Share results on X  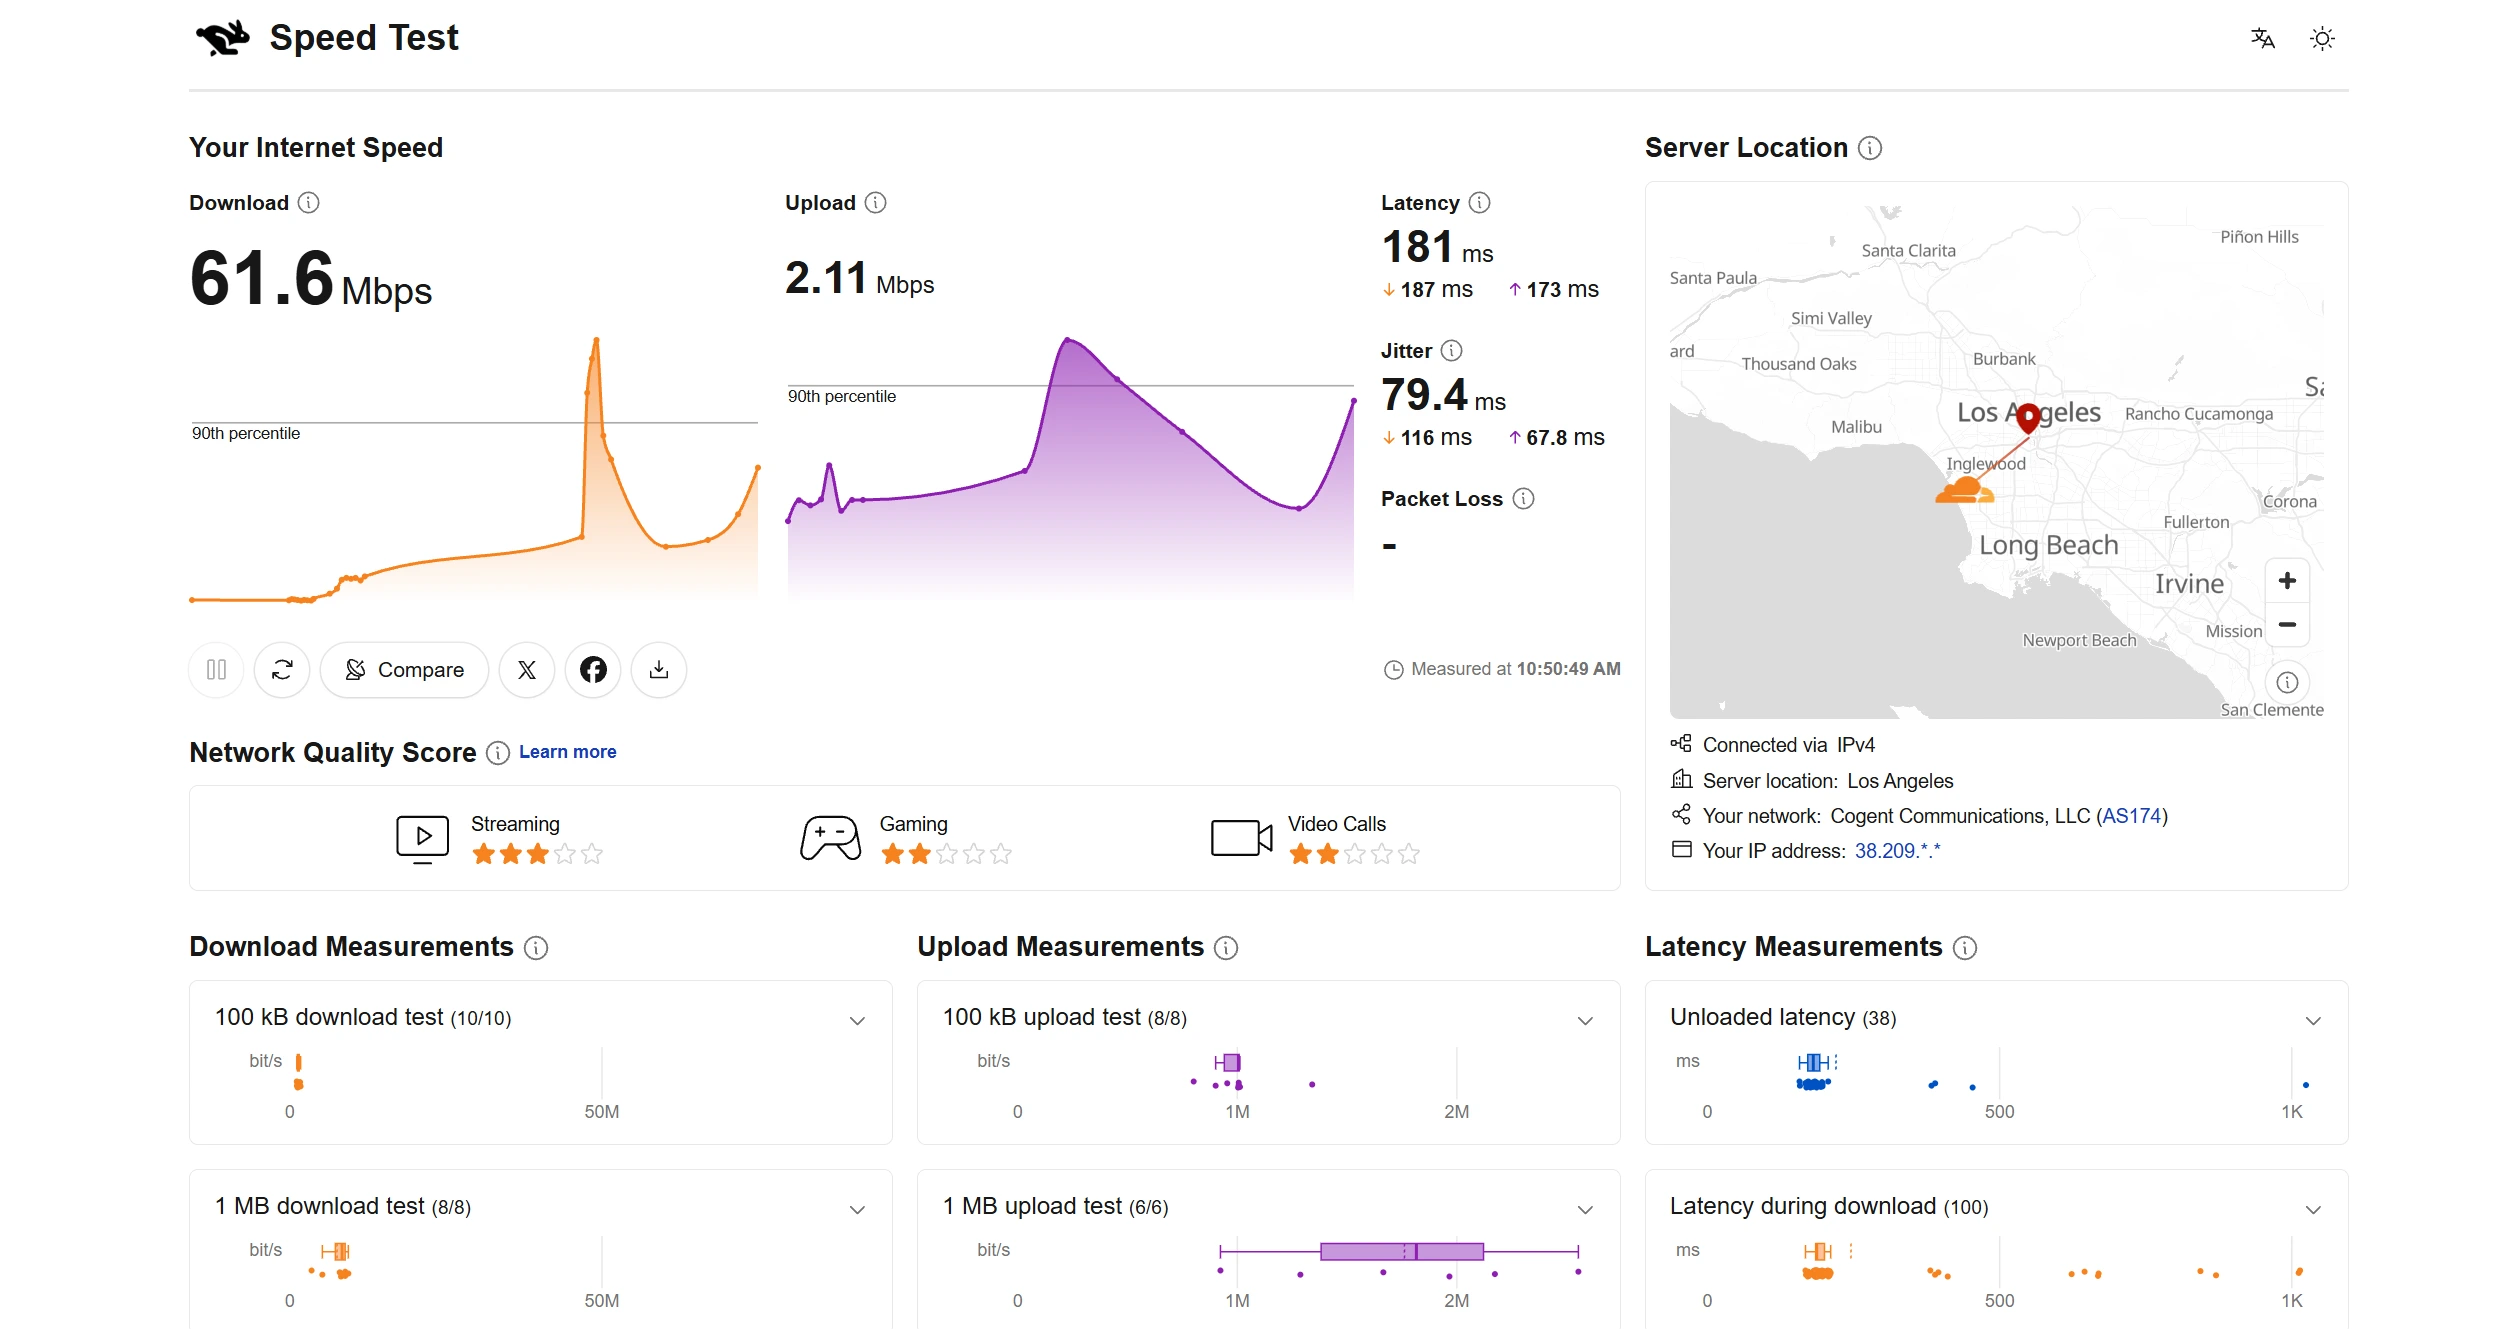[x=527, y=670]
